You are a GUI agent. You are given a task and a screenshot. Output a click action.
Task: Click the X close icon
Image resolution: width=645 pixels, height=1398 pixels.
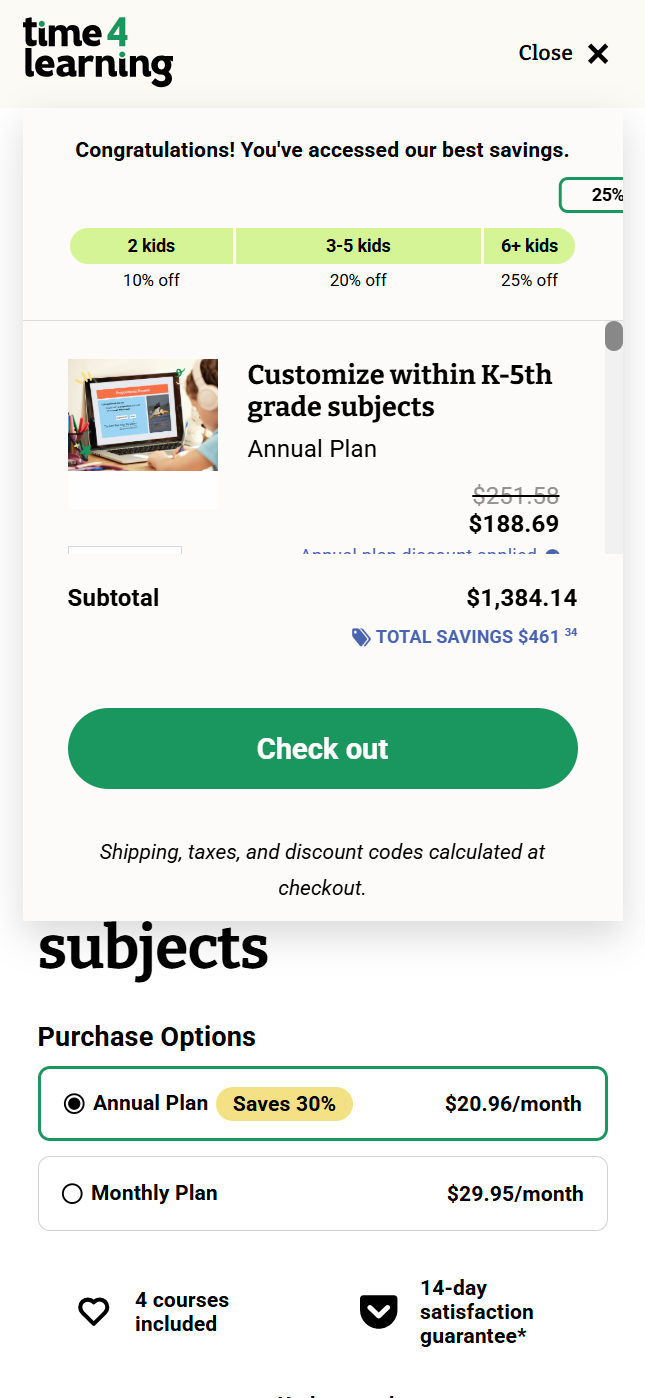point(598,54)
